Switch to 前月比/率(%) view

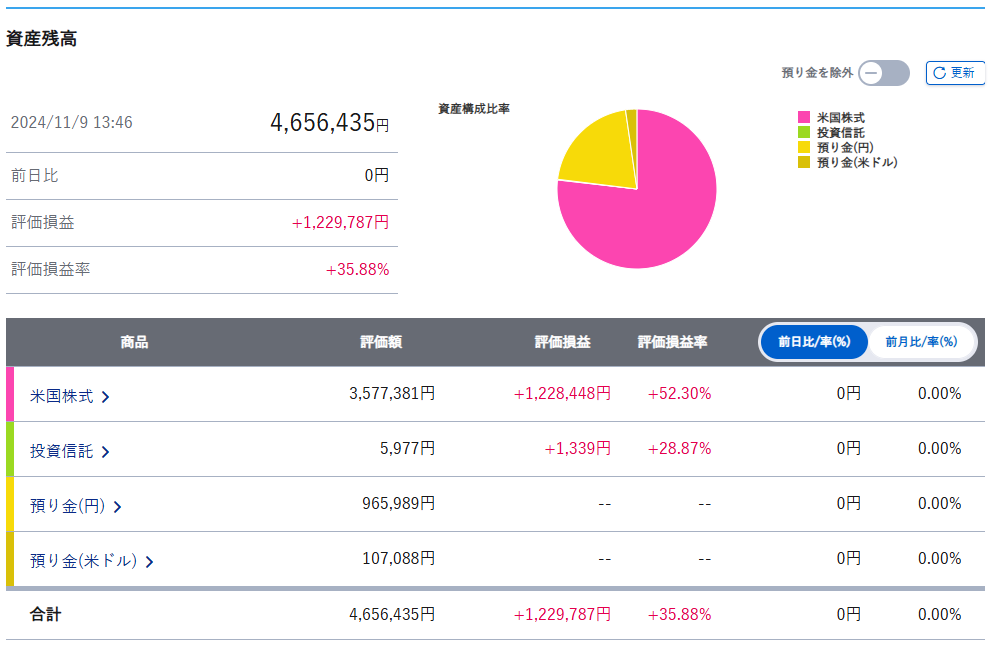[x=921, y=342]
